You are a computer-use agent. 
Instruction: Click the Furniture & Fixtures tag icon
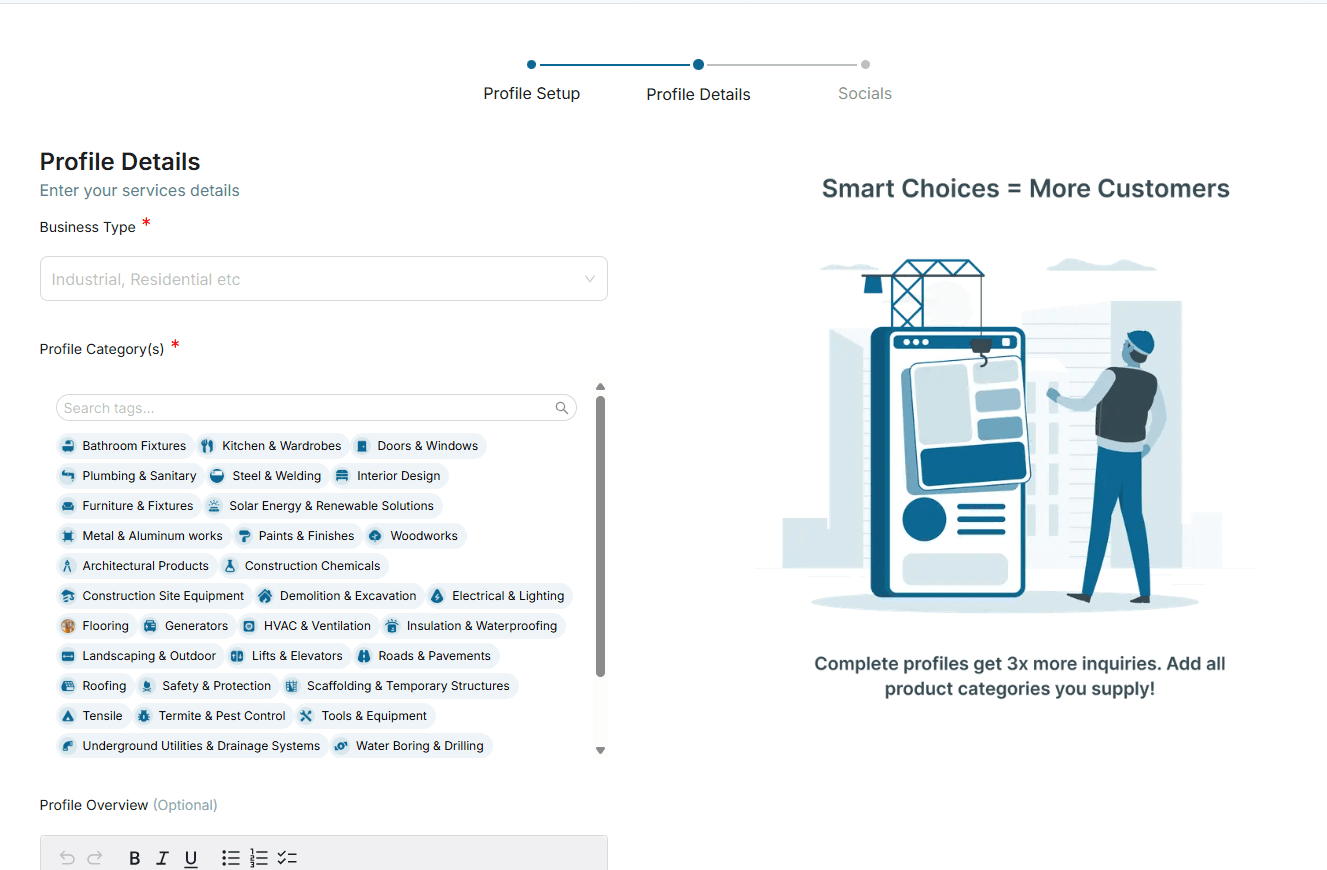(x=68, y=506)
